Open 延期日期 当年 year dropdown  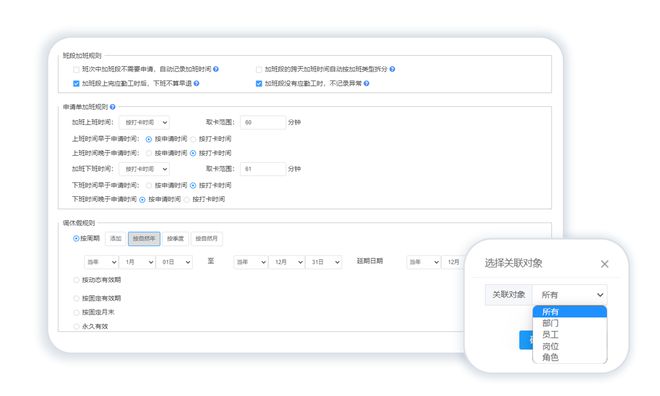point(423,262)
